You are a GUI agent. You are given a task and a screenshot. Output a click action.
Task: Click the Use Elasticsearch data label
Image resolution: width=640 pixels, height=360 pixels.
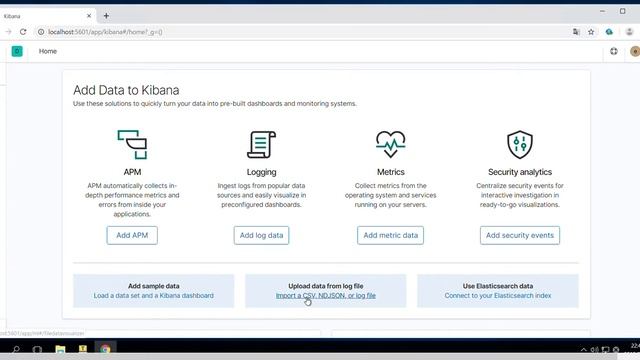coord(498,286)
